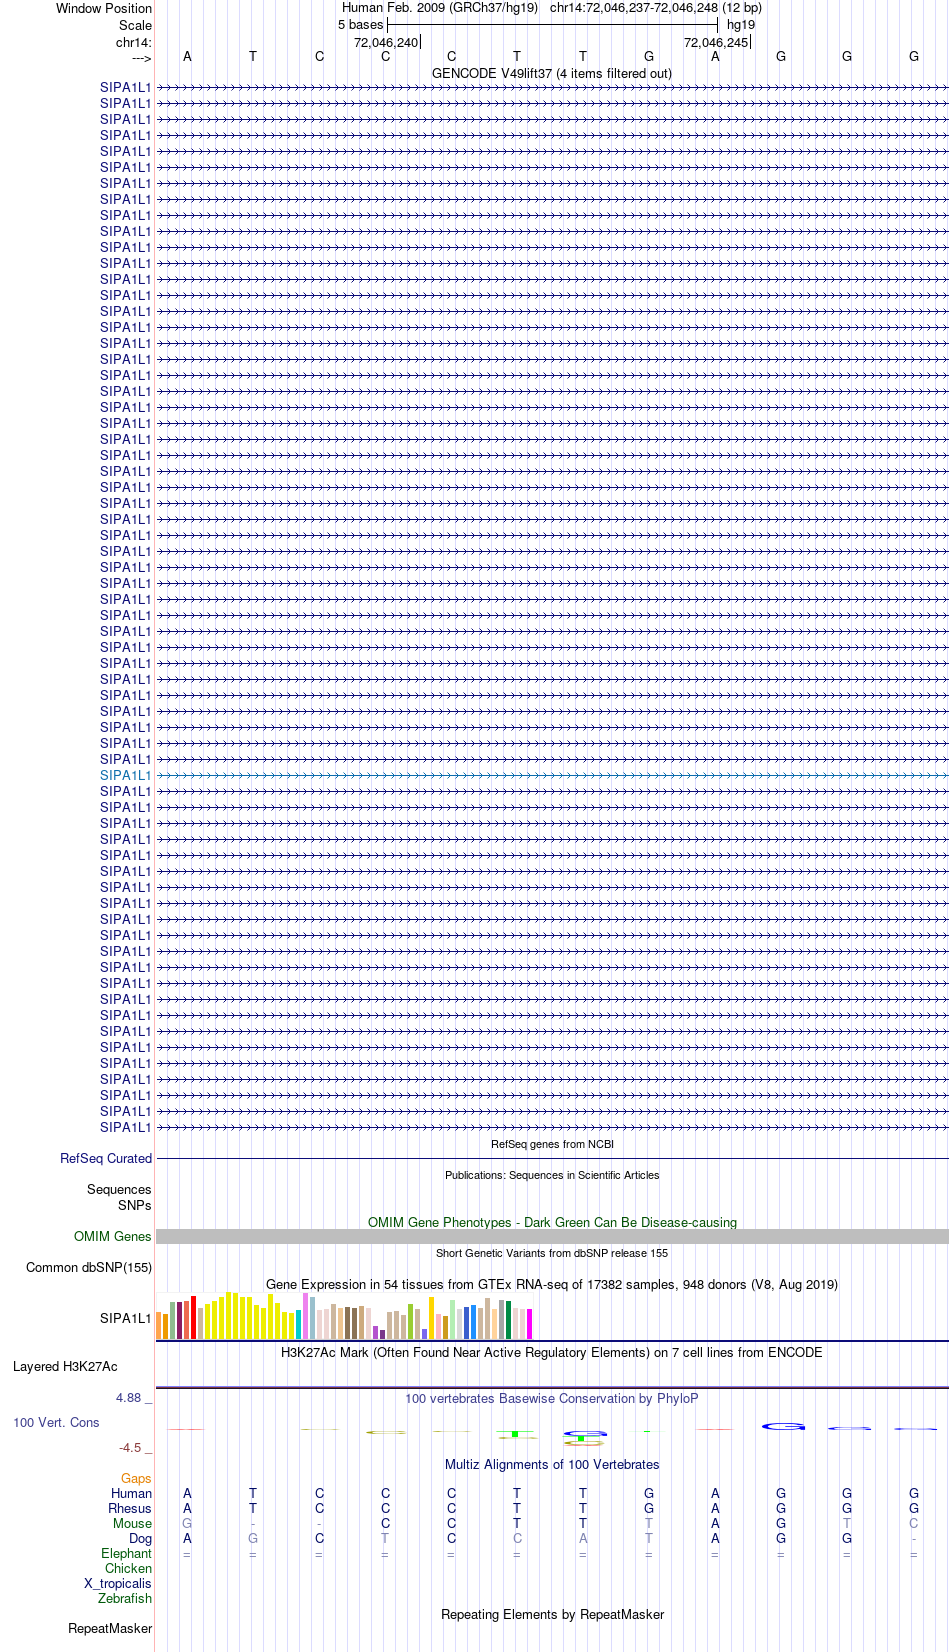950x1652 pixels.
Task: Click the Layered H3K27Ac side label
Action: click(65, 1366)
